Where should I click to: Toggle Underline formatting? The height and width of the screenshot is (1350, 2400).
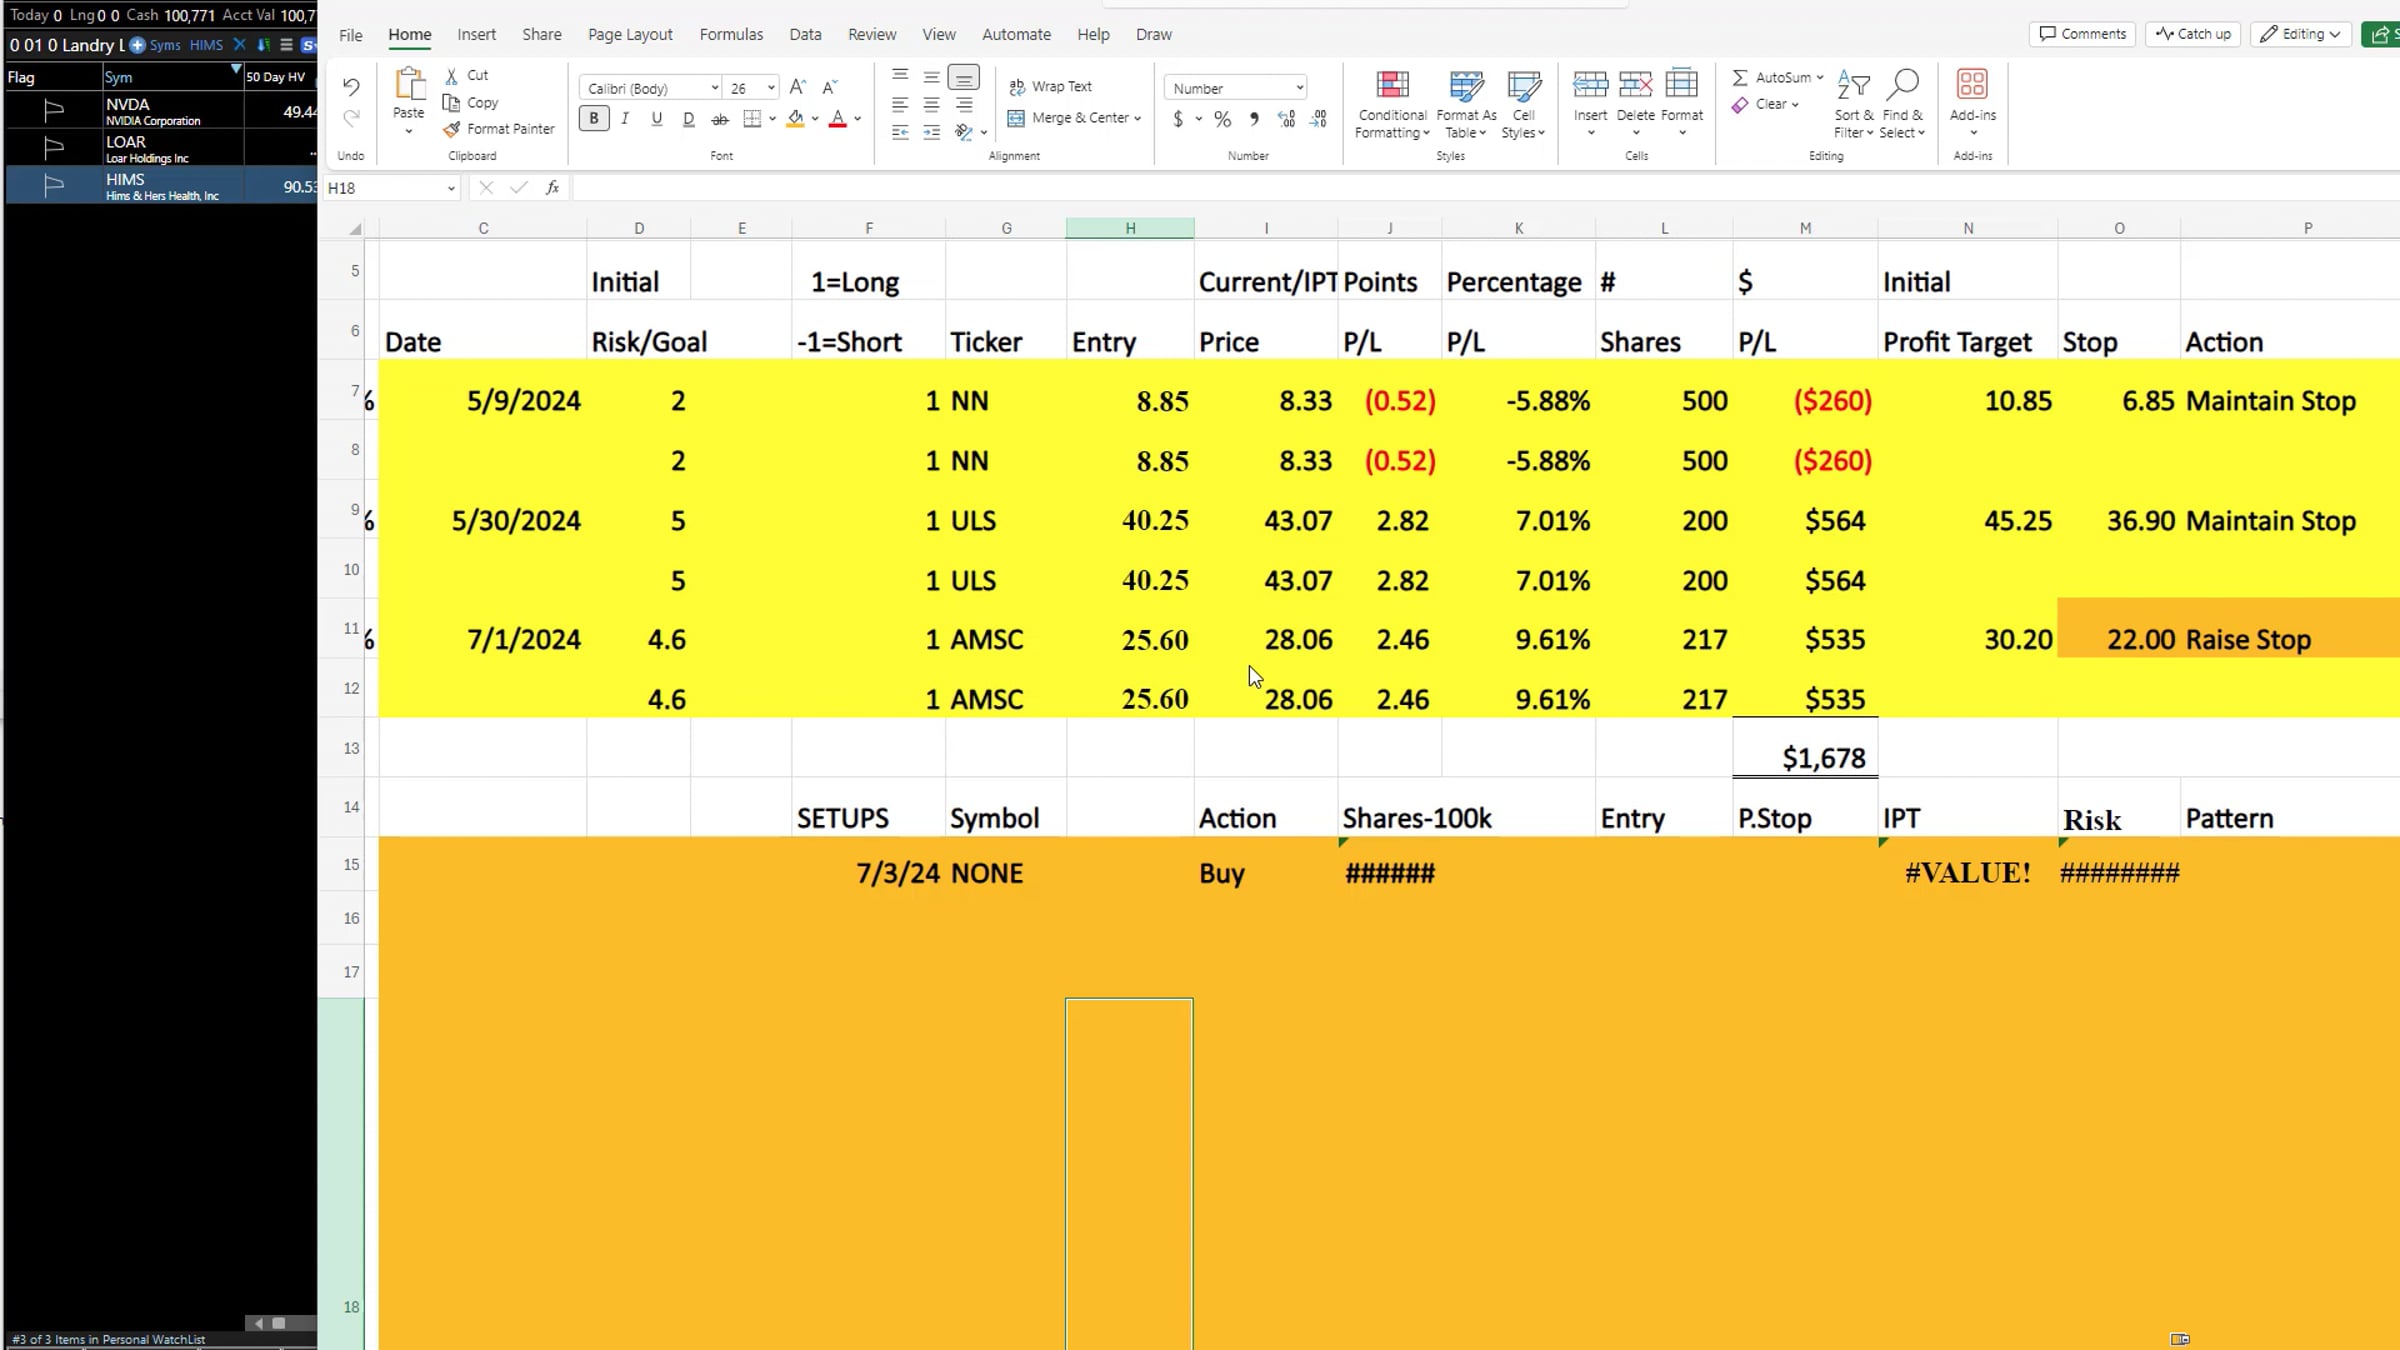click(657, 119)
